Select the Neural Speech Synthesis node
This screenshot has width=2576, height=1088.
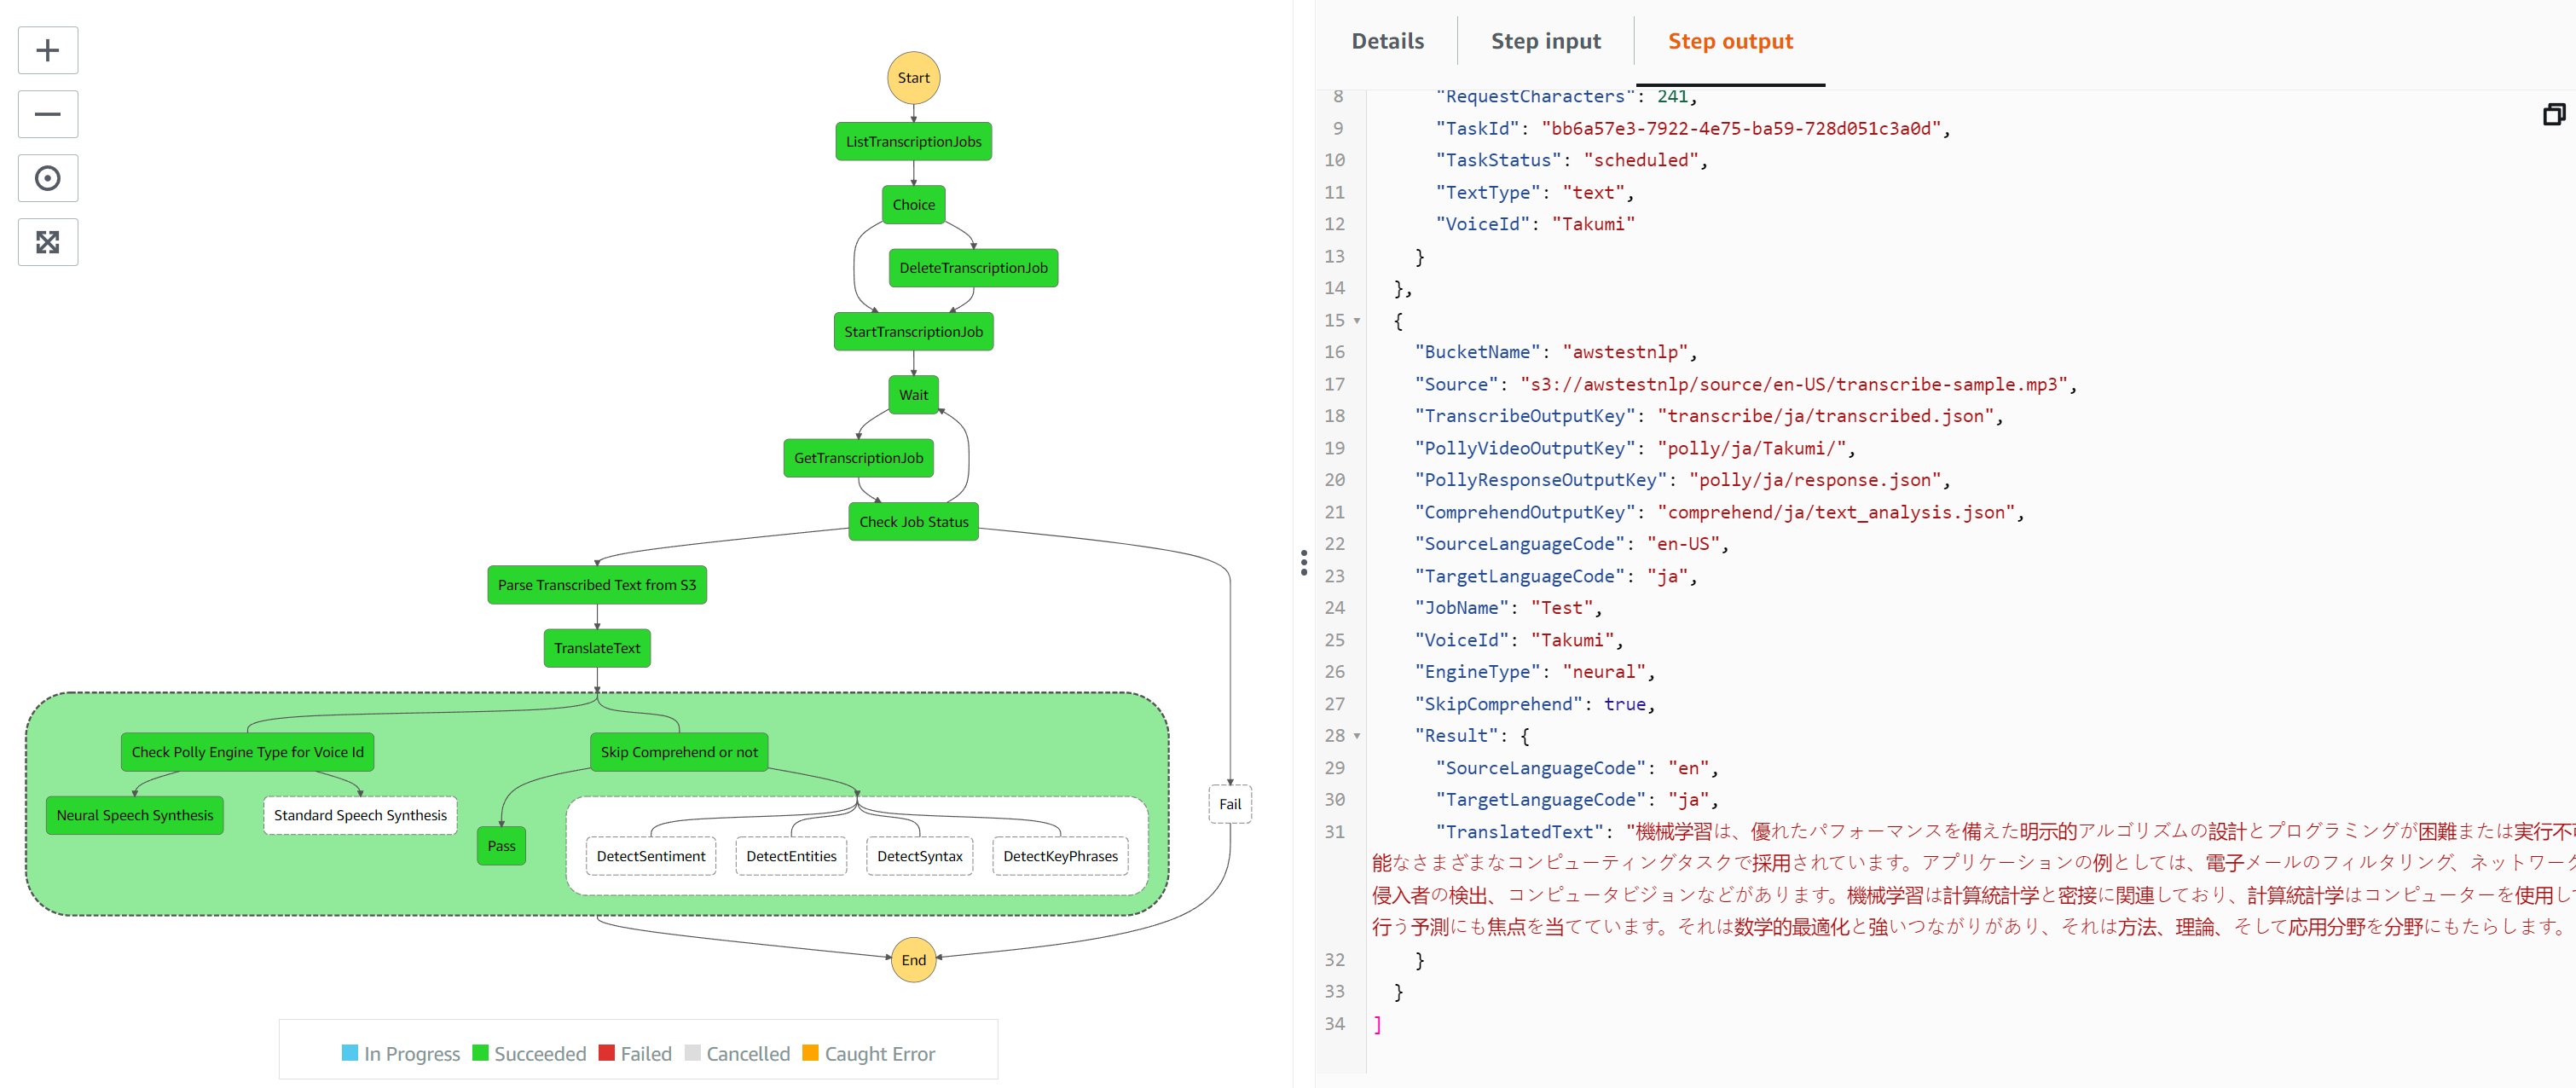pos(135,815)
